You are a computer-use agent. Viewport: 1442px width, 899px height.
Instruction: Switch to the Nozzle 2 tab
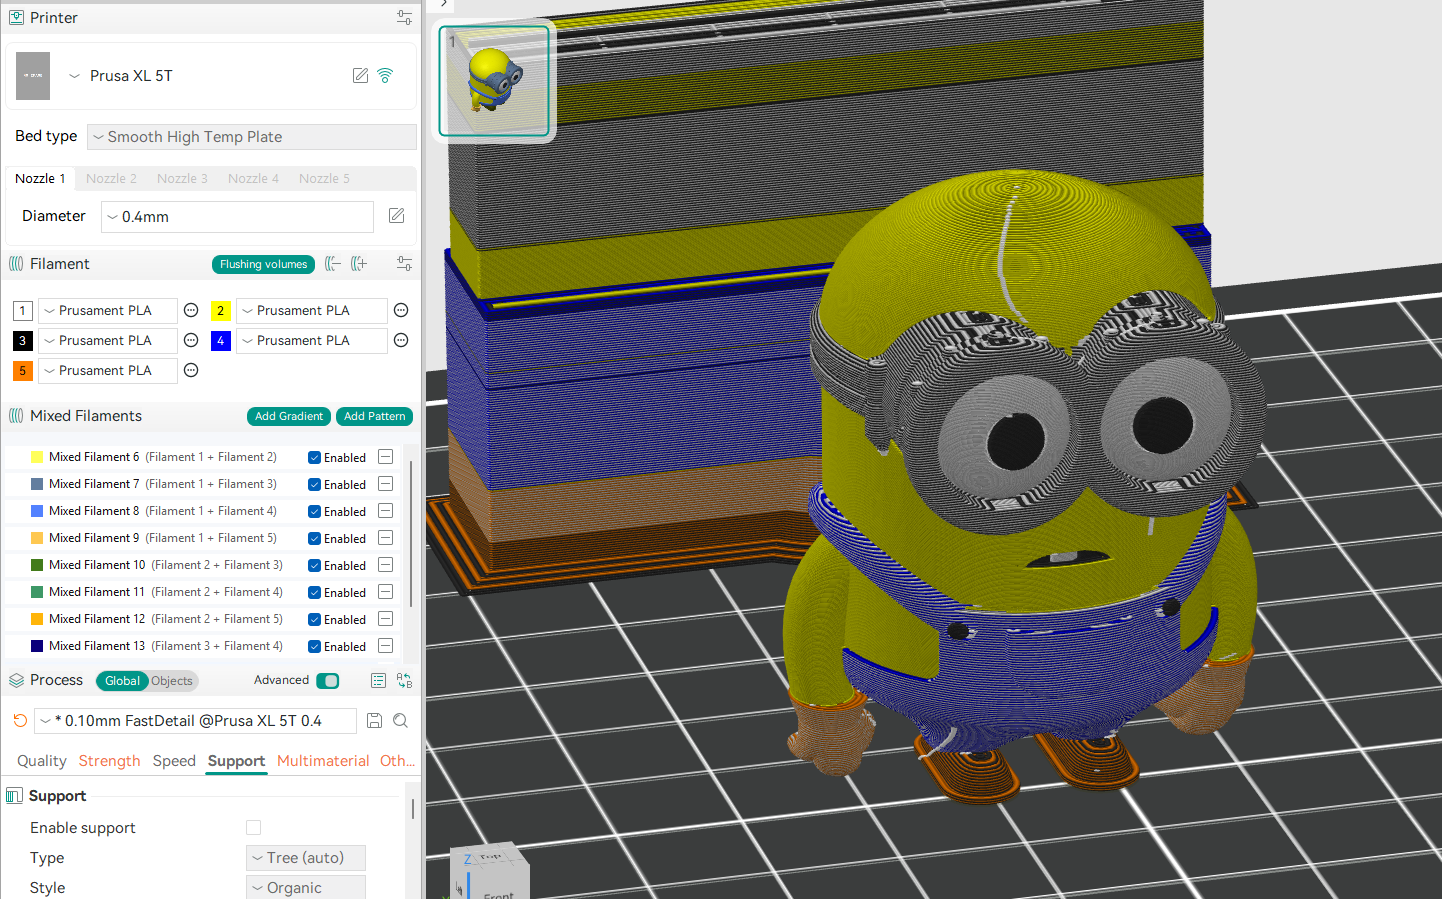click(x=111, y=179)
